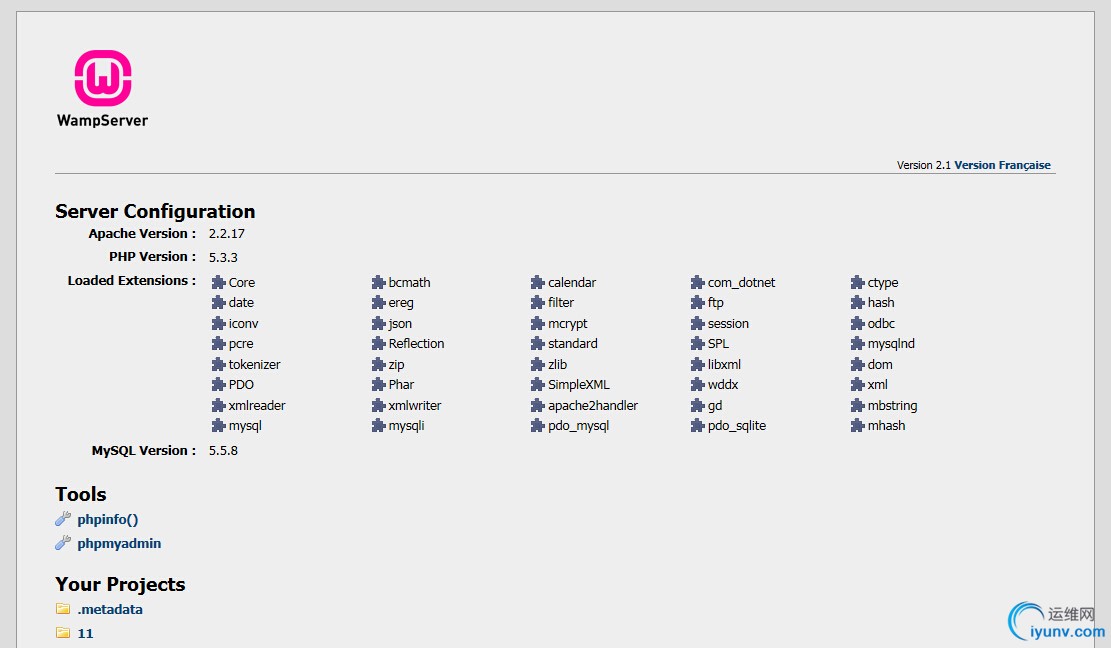Click the puzzle icon beside calendar extension
This screenshot has width=1111, height=648.
click(x=538, y=283)
